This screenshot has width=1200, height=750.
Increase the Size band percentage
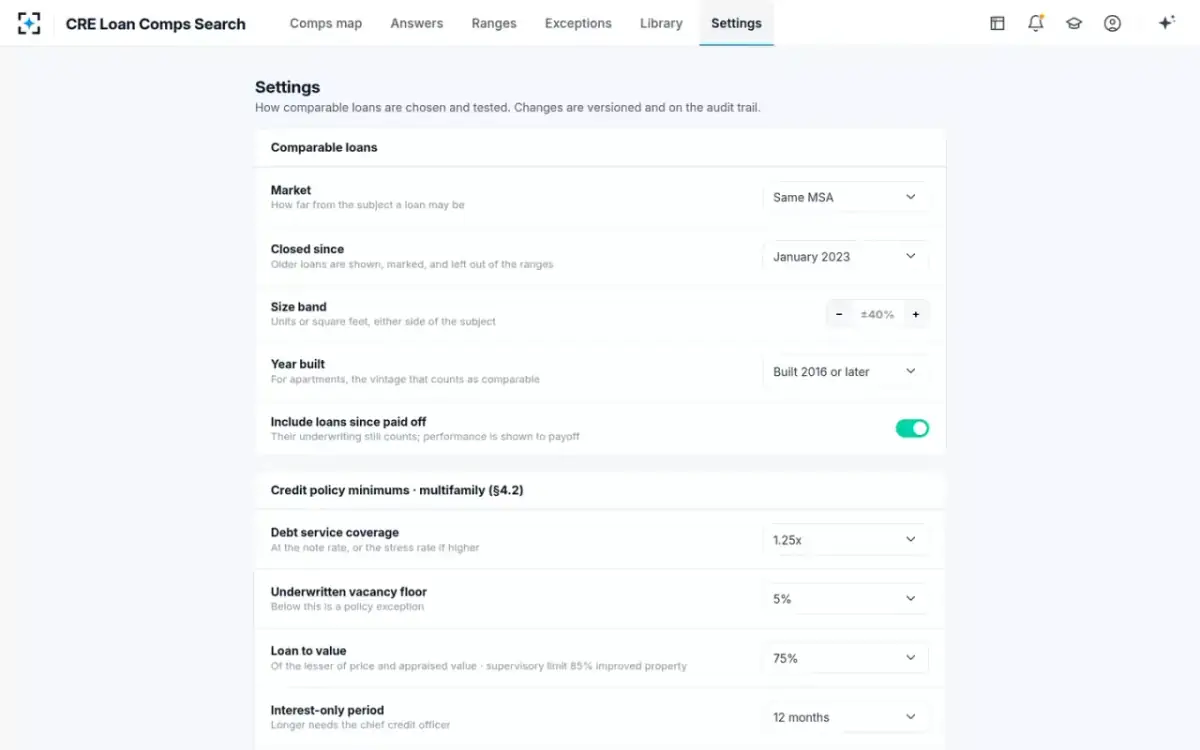tap(916, 314)
